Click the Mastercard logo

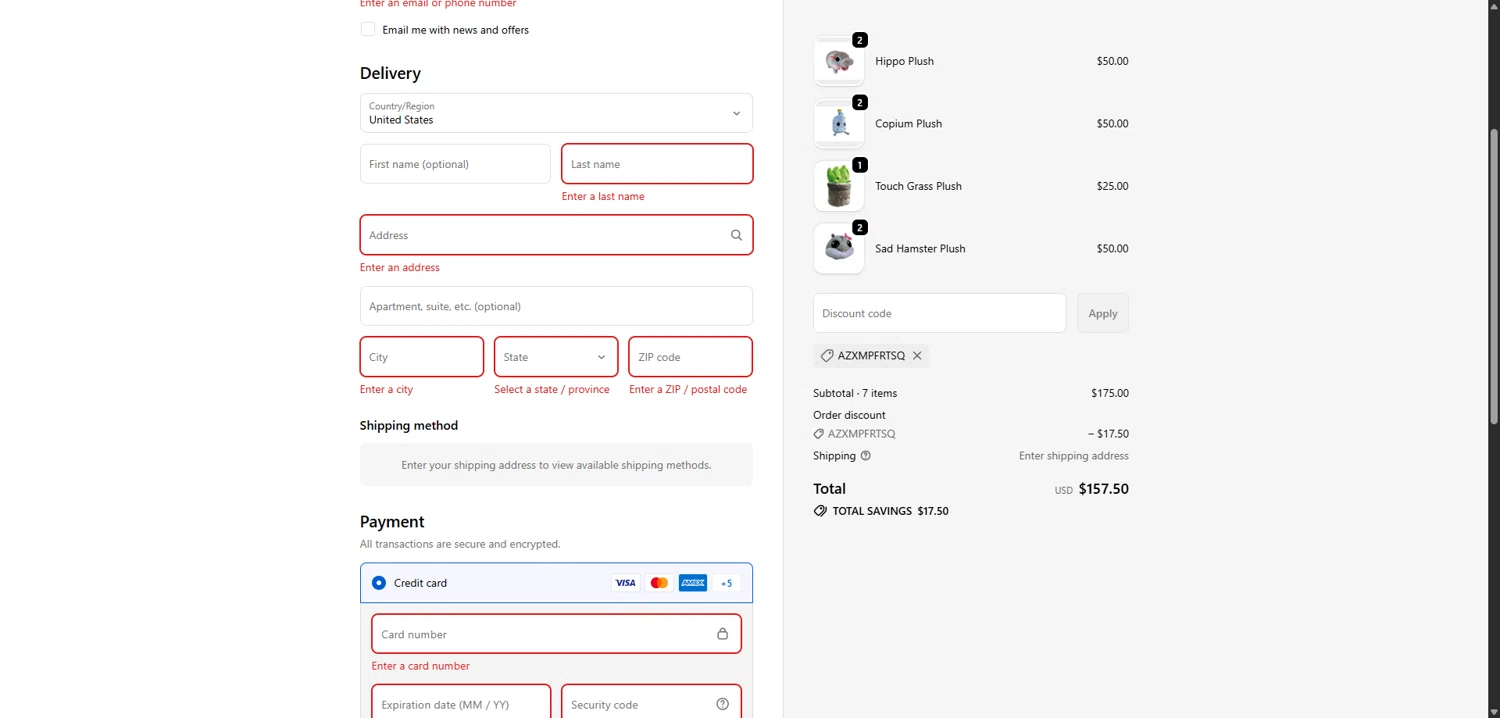(x=659, y=583)
